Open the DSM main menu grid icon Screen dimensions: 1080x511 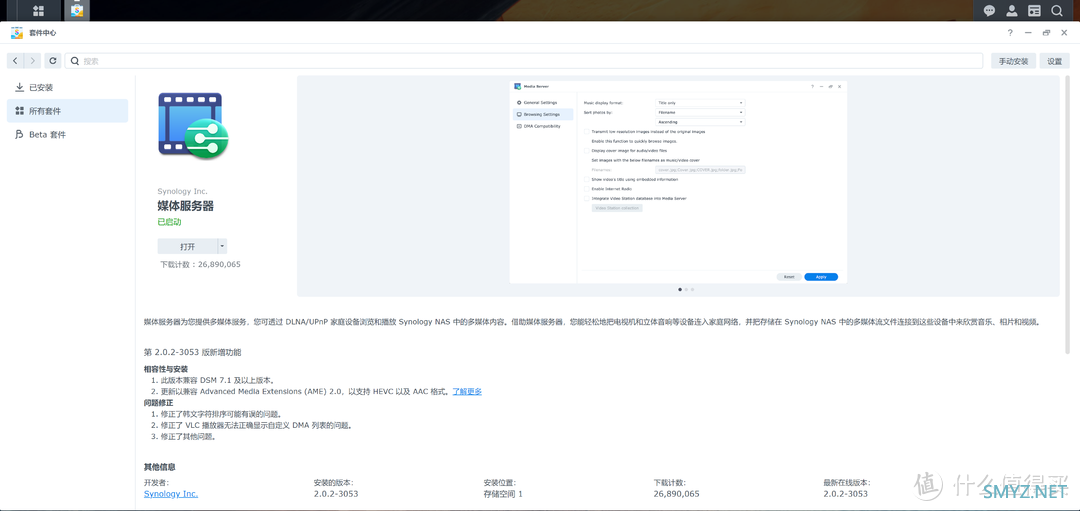(38, 10)
